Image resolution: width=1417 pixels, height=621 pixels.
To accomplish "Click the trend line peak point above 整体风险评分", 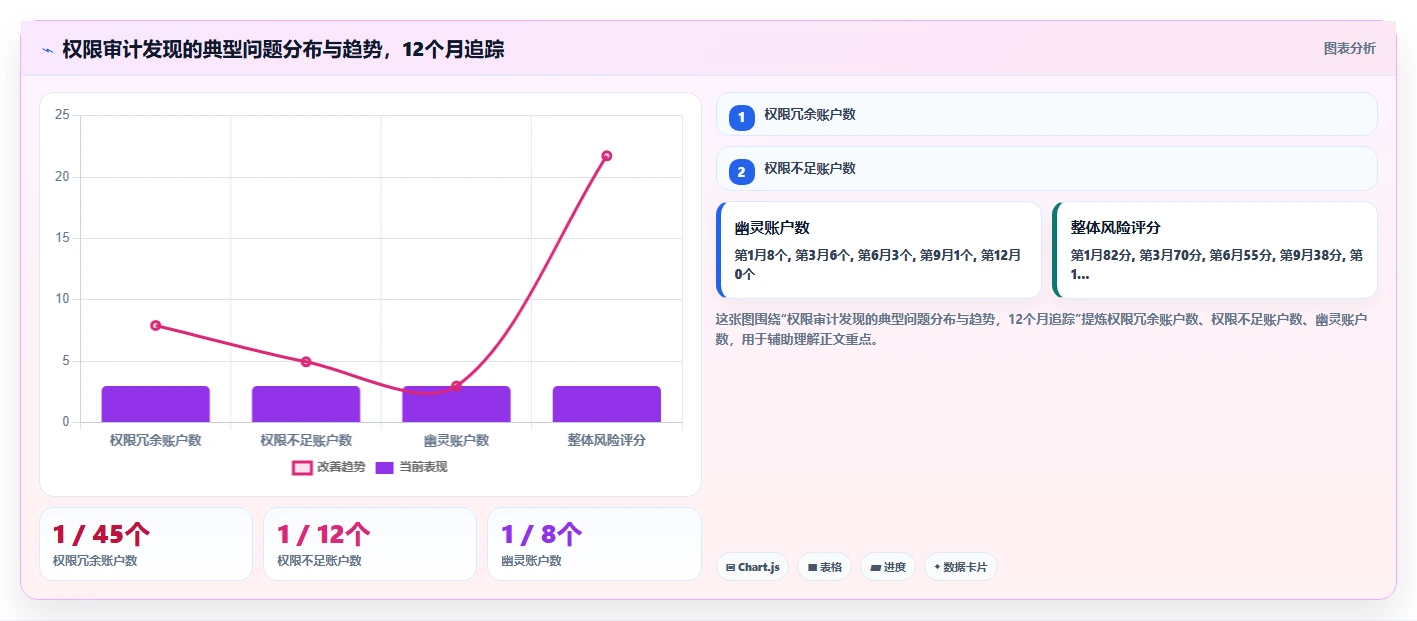I will point(607,156).
